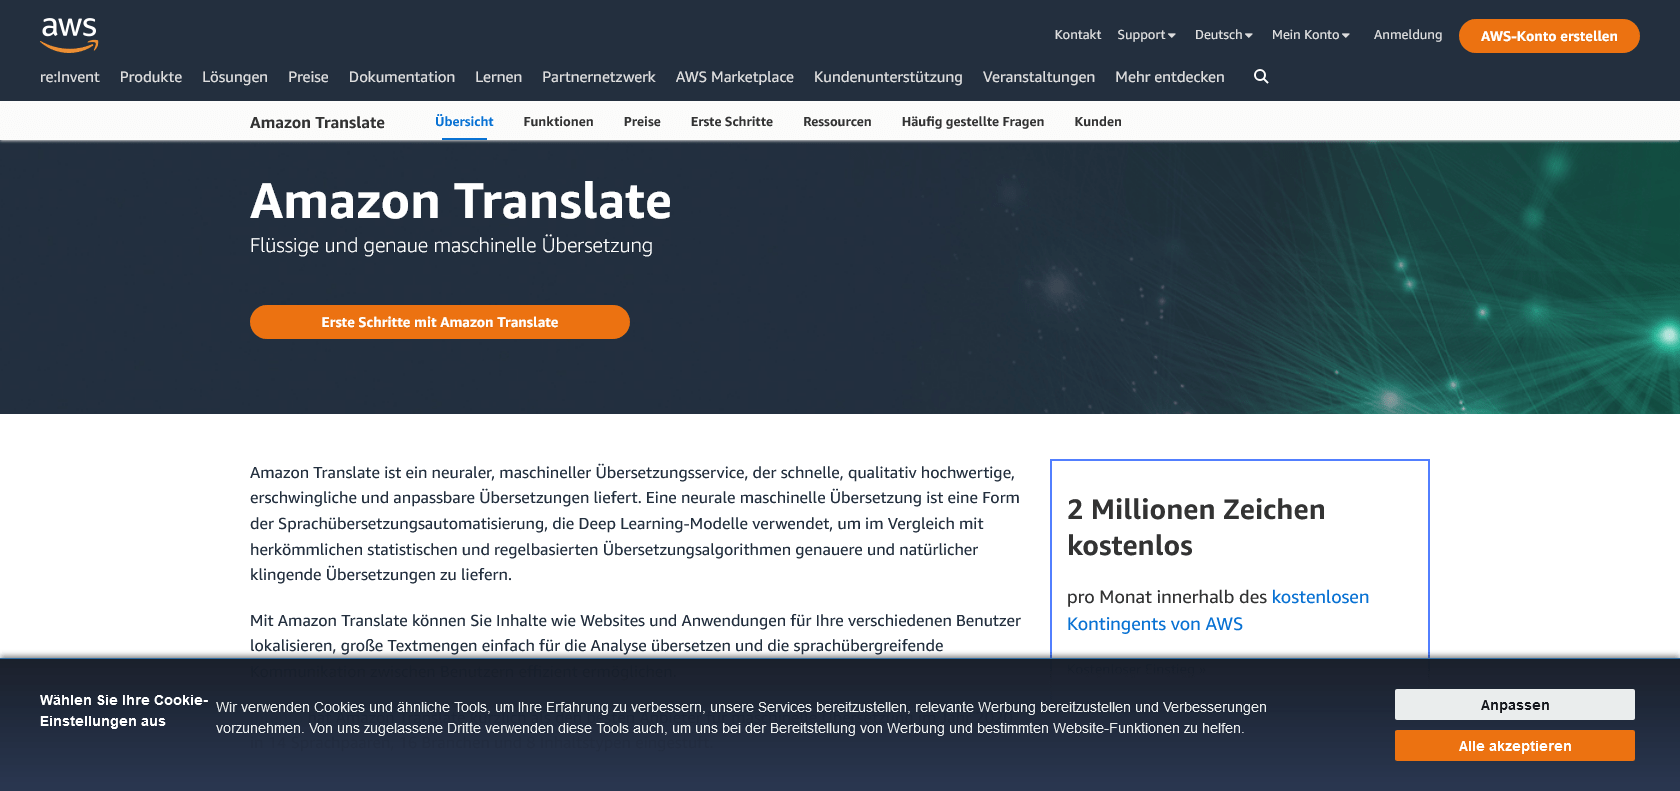Switch to the Funktionen tab
Image resolution: width=1680 pixels, height=791 pixels.
pos(558,122)
